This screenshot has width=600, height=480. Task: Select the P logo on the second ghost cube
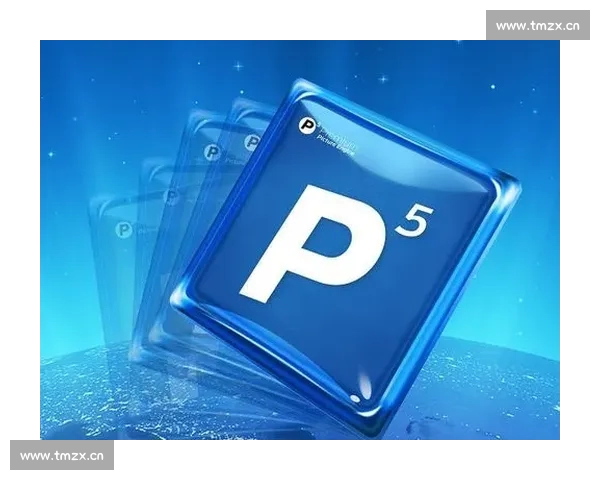[x=211, y=153]
